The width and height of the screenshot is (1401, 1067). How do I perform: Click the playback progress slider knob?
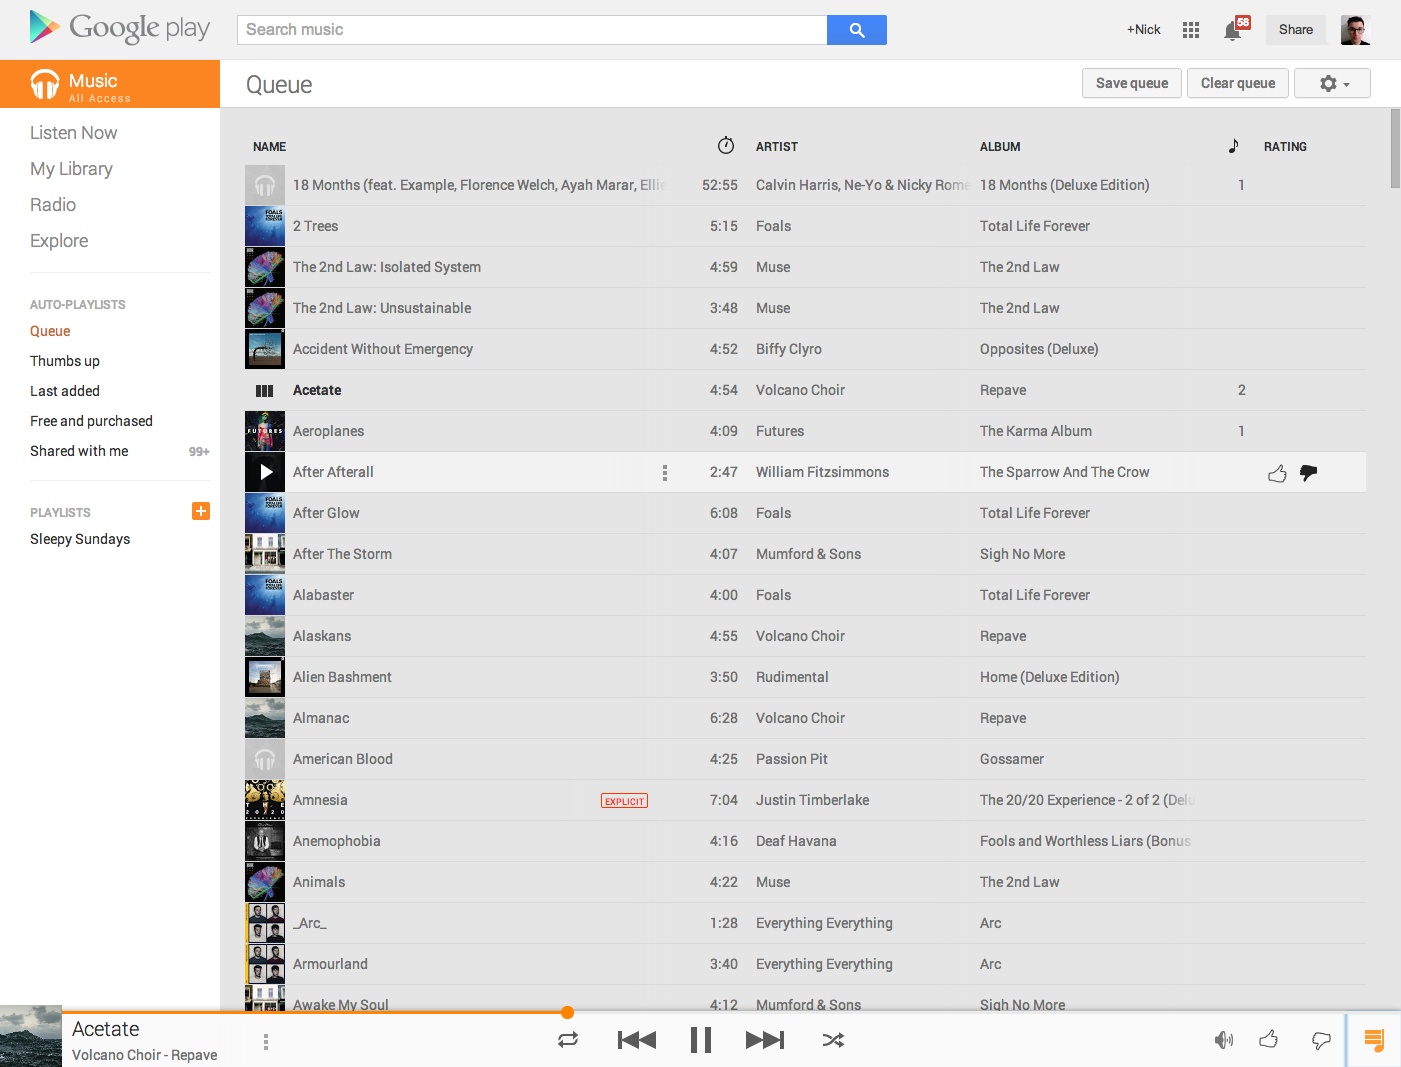coord(567,1012)
